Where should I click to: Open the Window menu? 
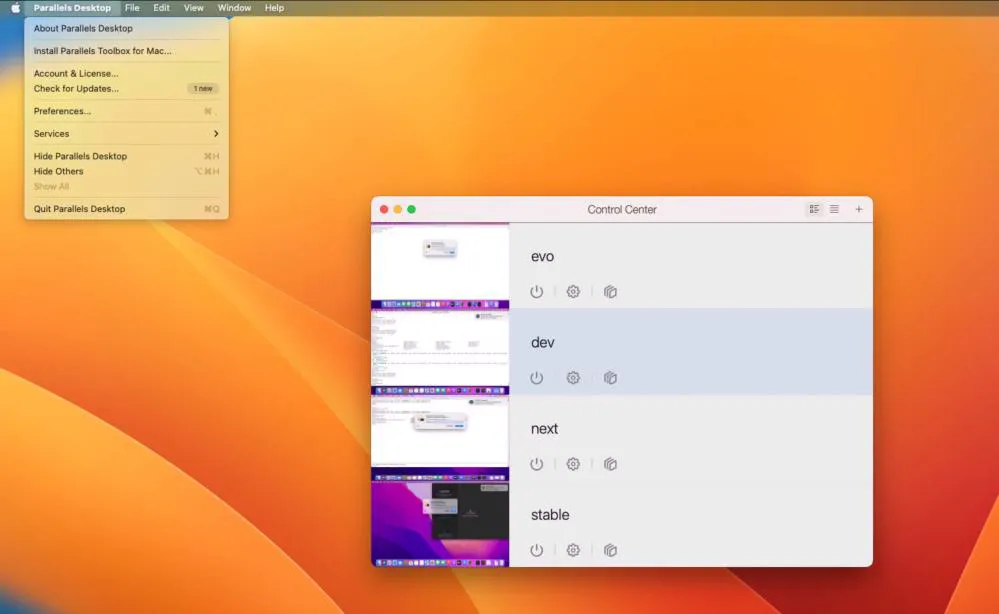(x=234, y=8)
